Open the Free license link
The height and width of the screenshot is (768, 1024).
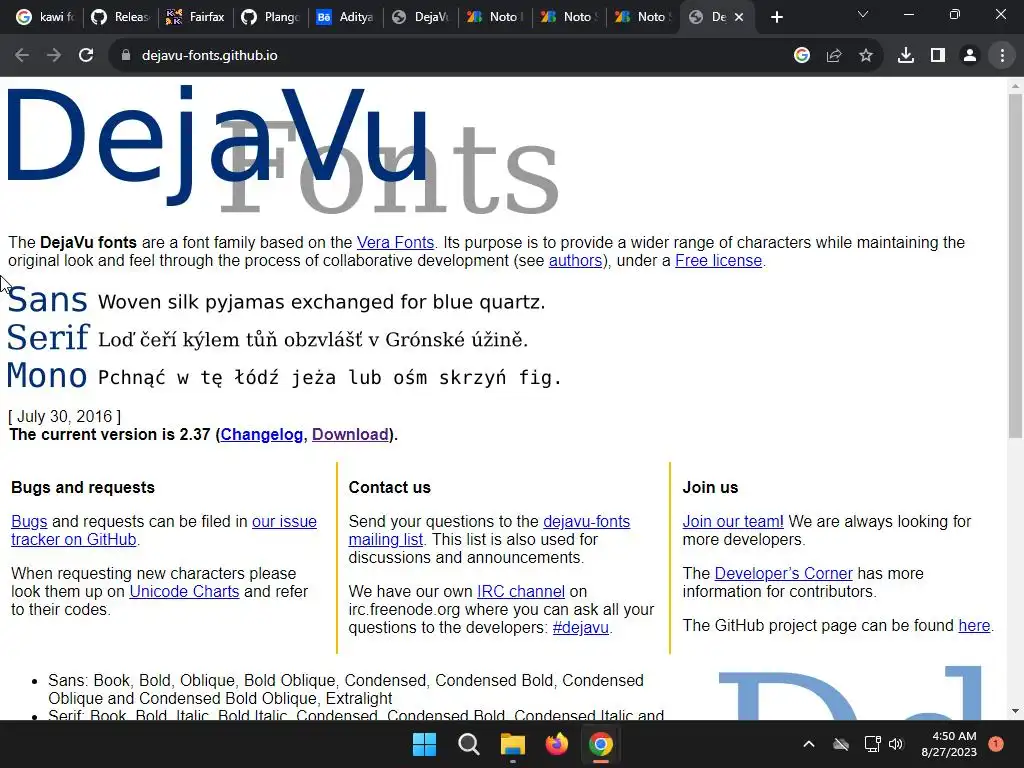click(x=718, y=261)
